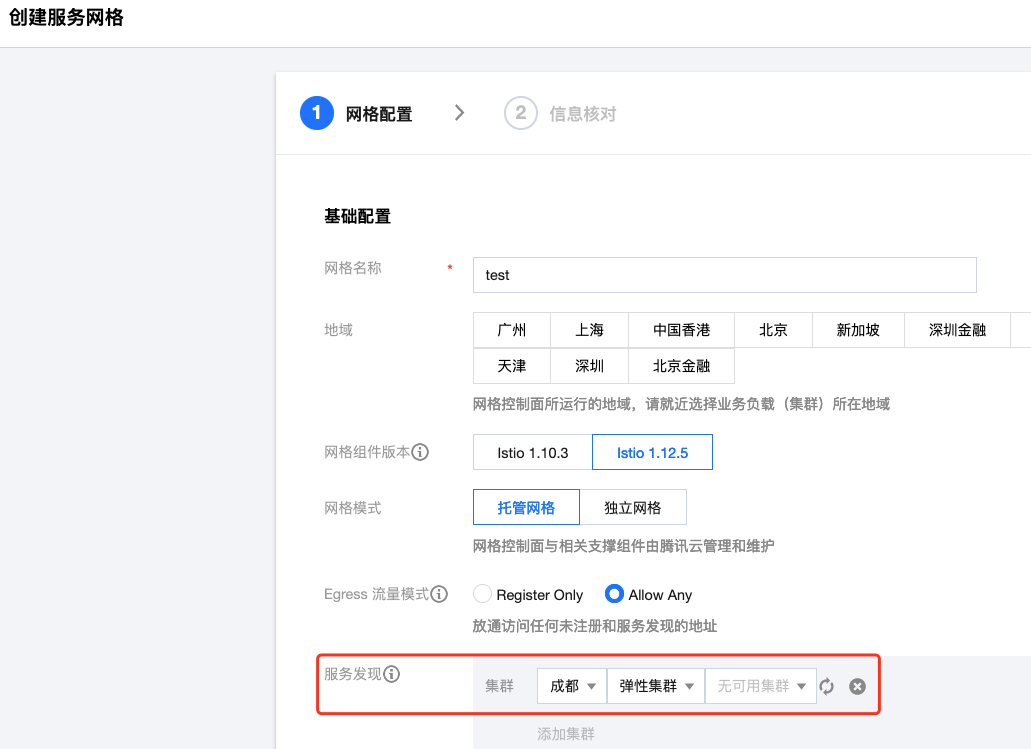Click the 添加集群 link

tap(567, 734)
